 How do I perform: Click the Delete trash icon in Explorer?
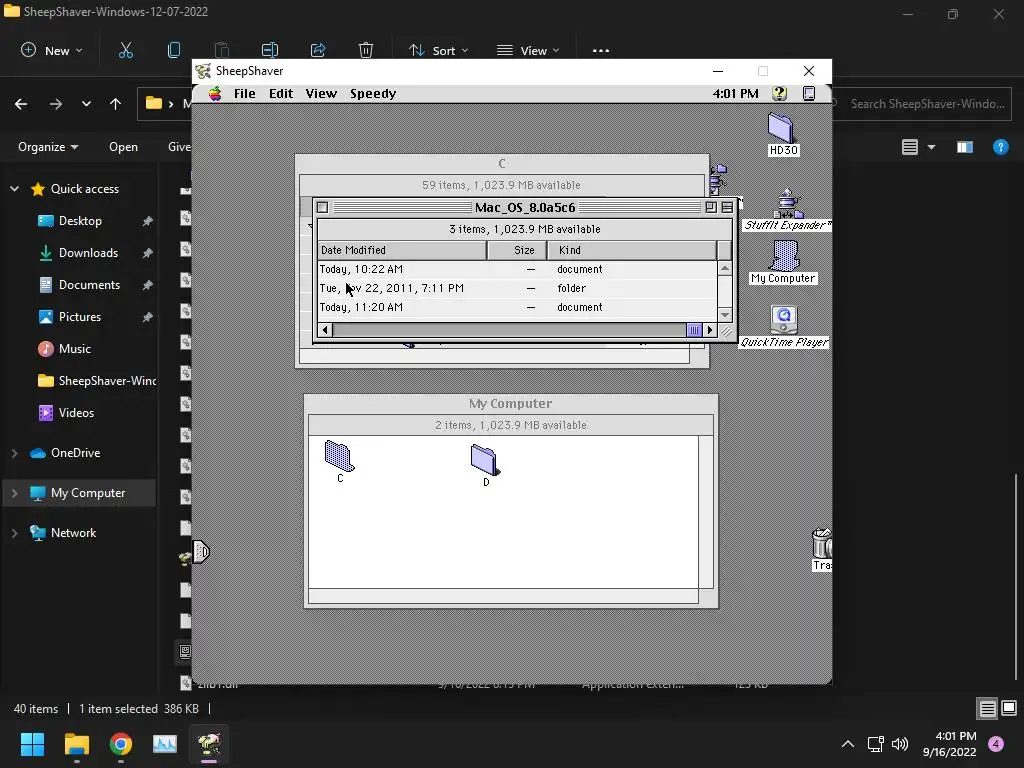pyautogui.click(x=366, y=50)
